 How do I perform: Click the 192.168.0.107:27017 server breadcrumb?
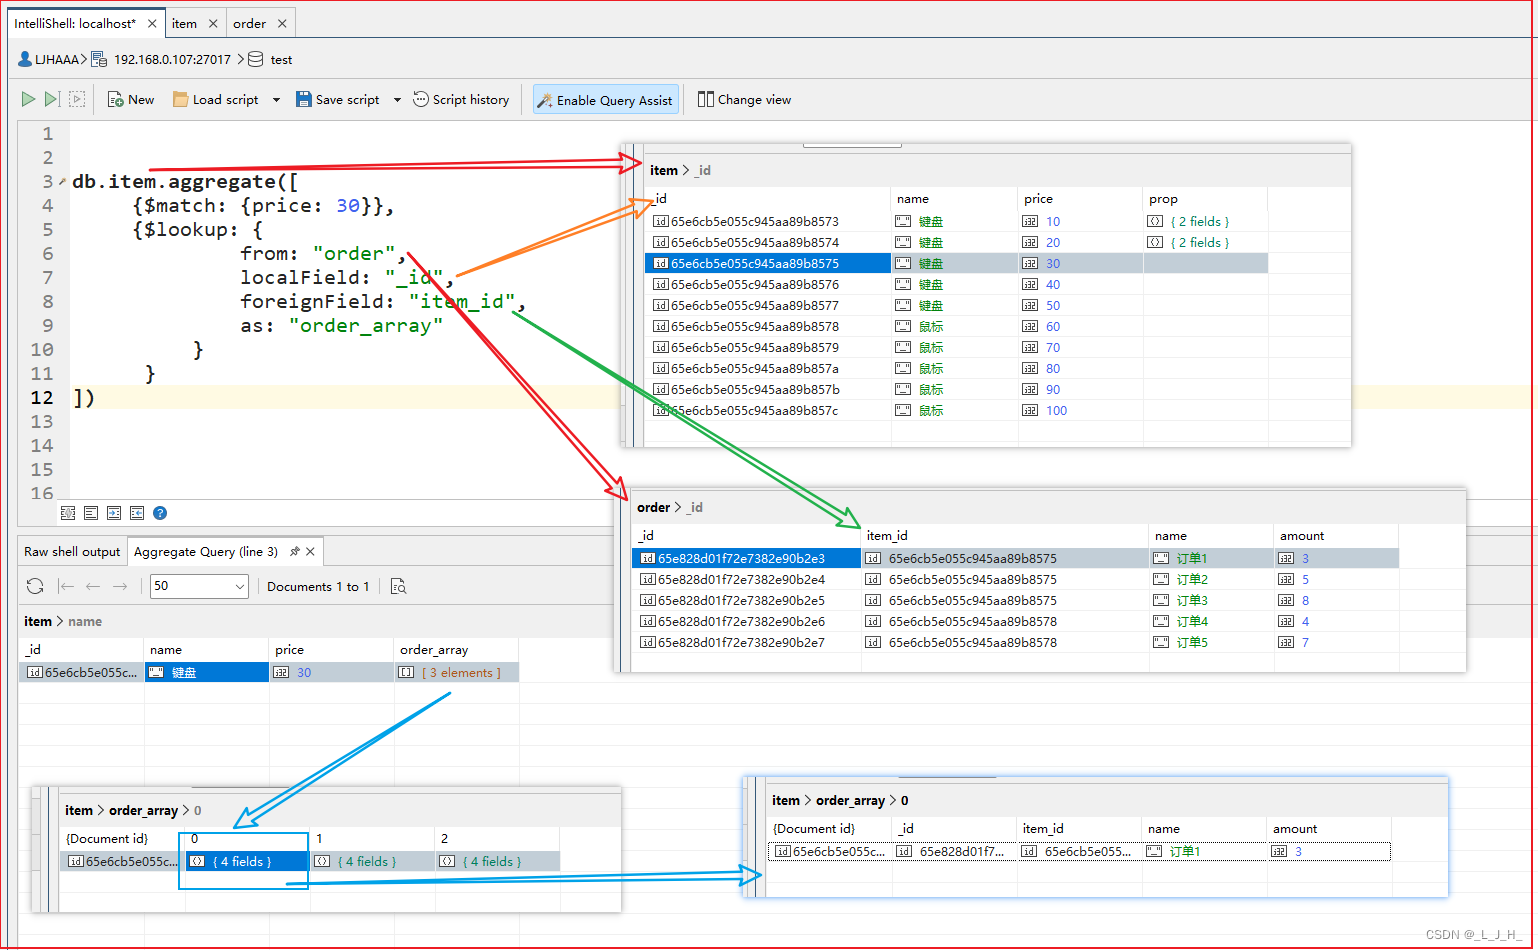pyautogui.click(x=172, y=59)
